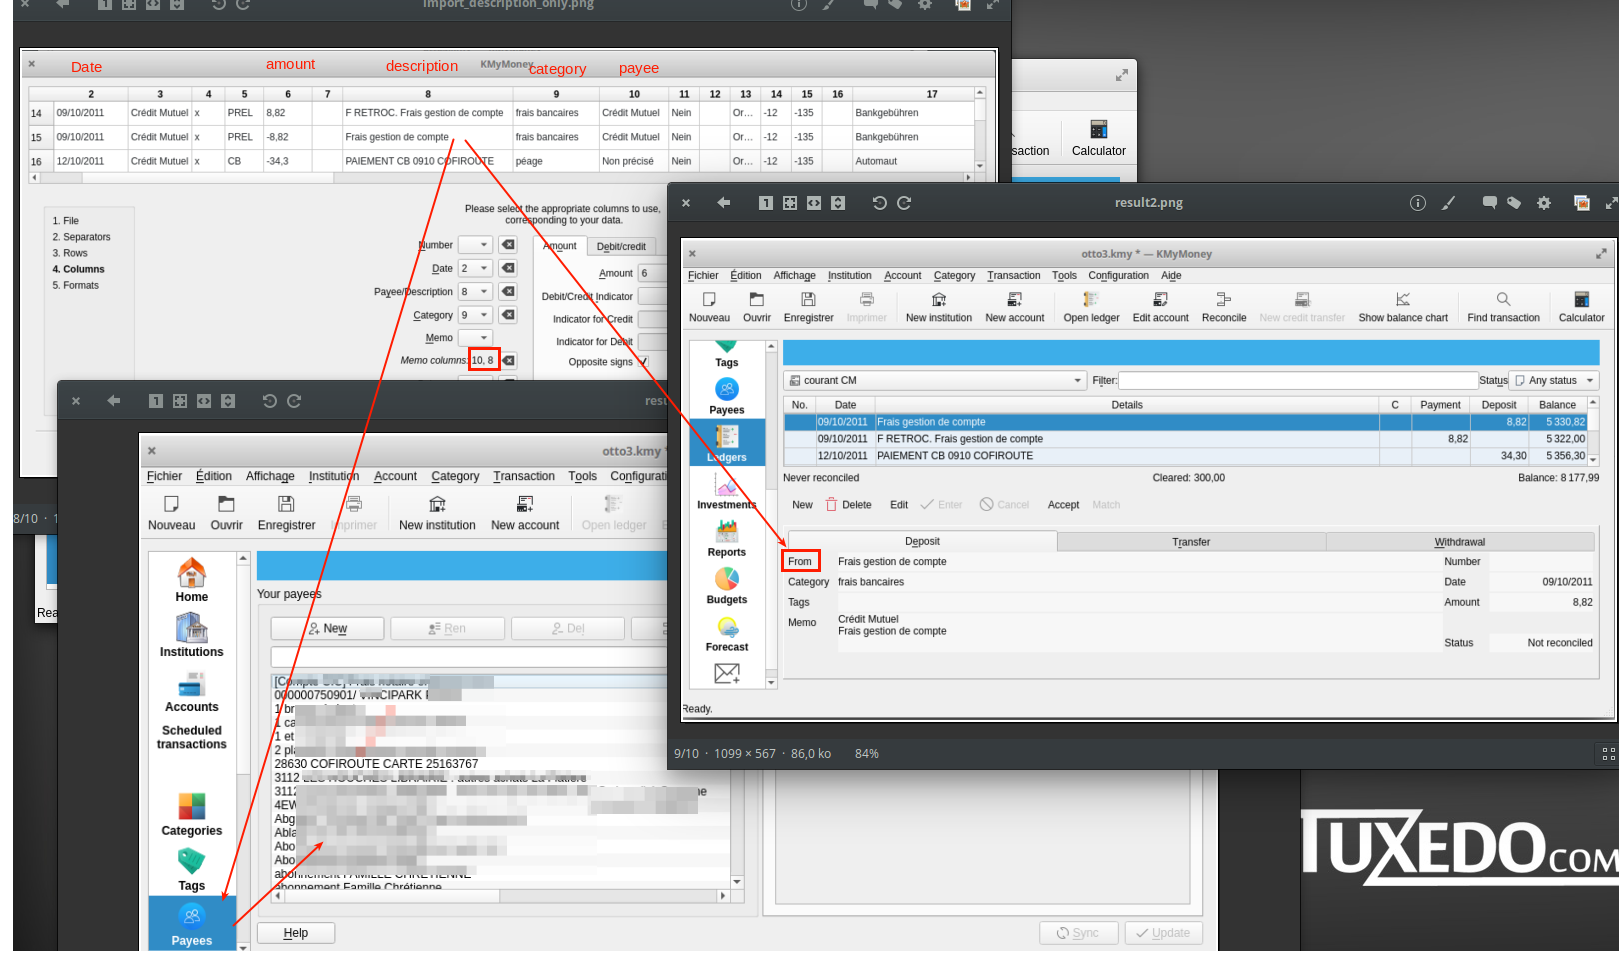
Task: Select 12/10/2011 PAIEMENT CB 0910 COFIROUTE ledger row
Action: click(1185, 456)
